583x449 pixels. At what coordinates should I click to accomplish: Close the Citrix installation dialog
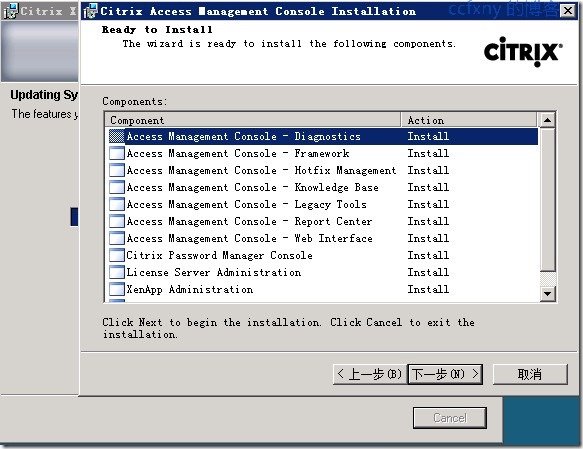pos(568,11)
